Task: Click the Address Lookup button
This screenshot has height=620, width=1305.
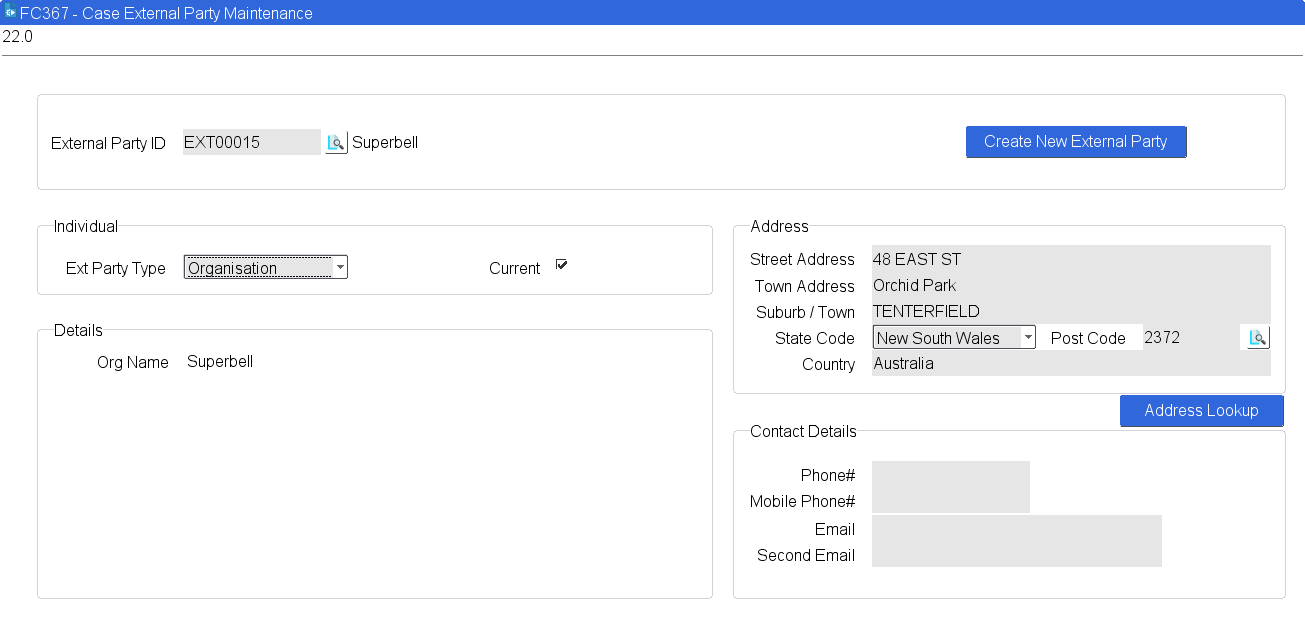Action: pyautogui.click(x=1201, y=411)
